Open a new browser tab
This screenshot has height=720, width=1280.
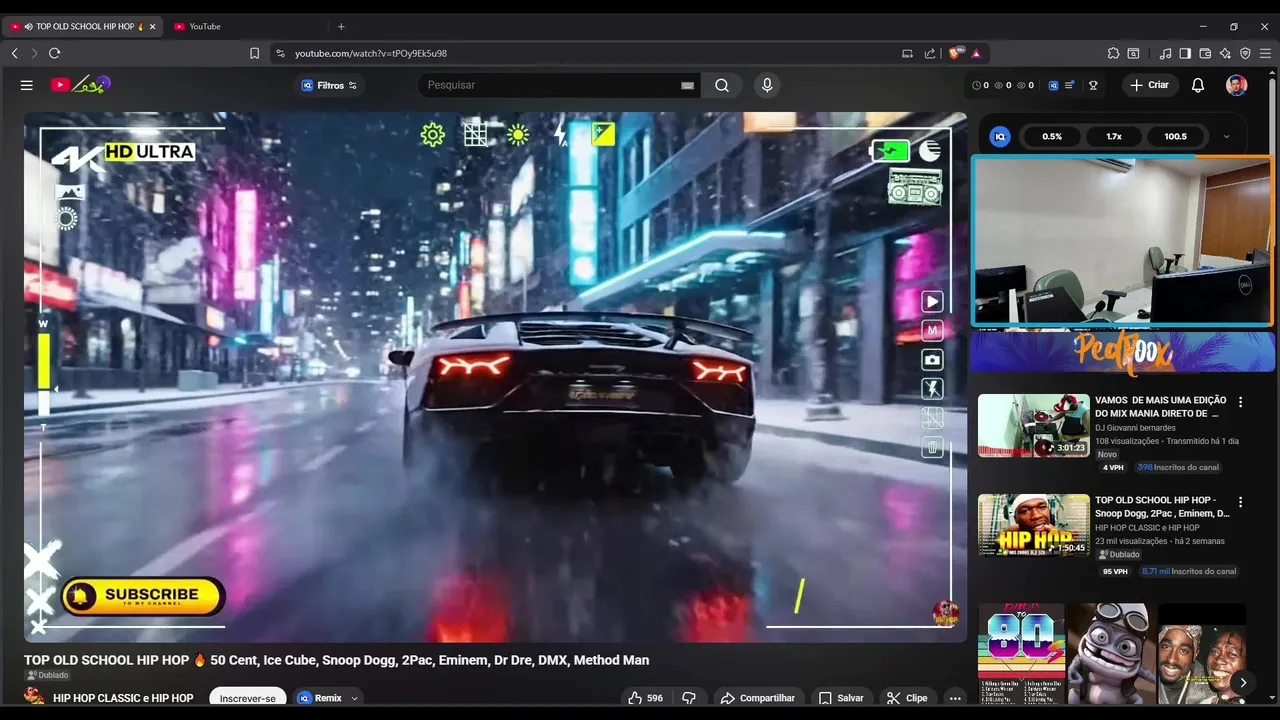coord(341,26)
